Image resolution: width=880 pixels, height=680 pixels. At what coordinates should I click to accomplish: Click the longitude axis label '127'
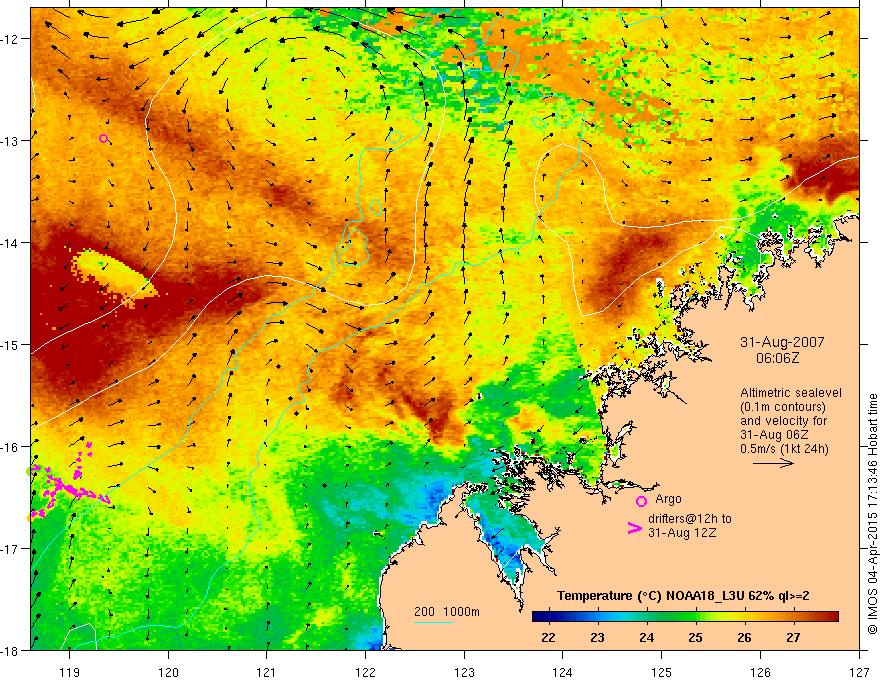859,672
